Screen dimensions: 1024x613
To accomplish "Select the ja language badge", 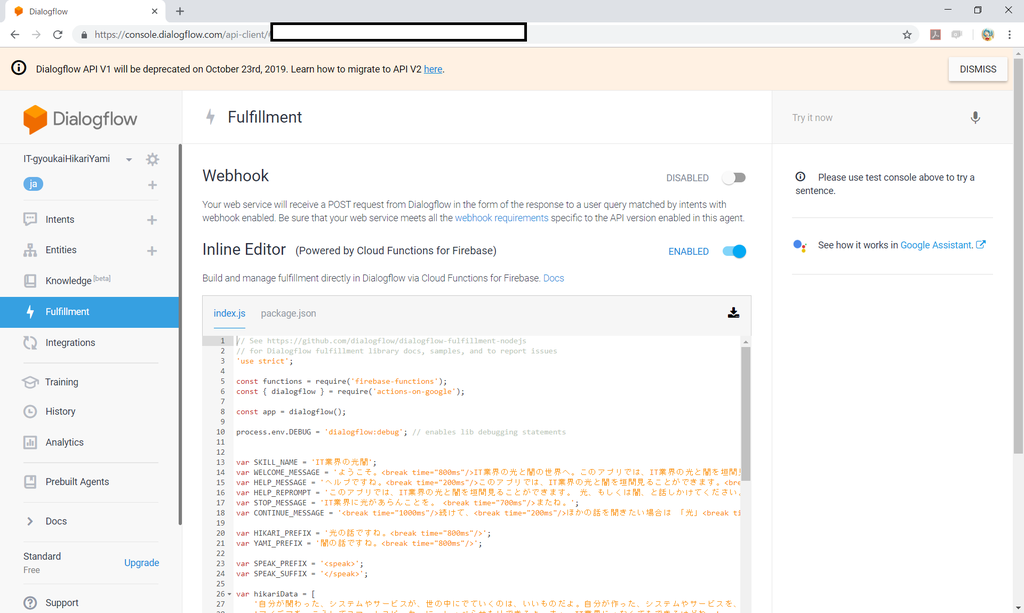I will [x=33, y=184].
